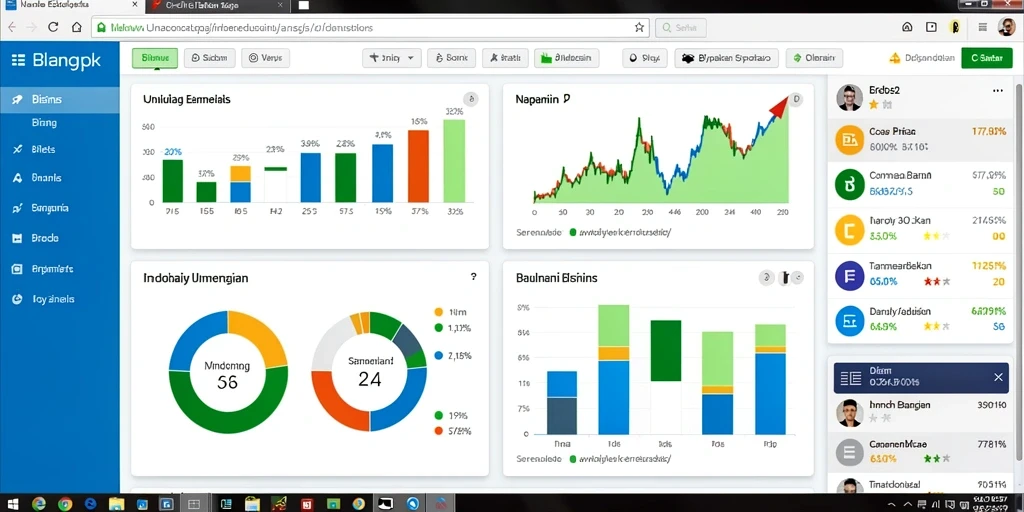Click the Windows Start button in the taskbar
This screenshot has height=512, width=1024.
pyautogui.click(x=13, y=504)
